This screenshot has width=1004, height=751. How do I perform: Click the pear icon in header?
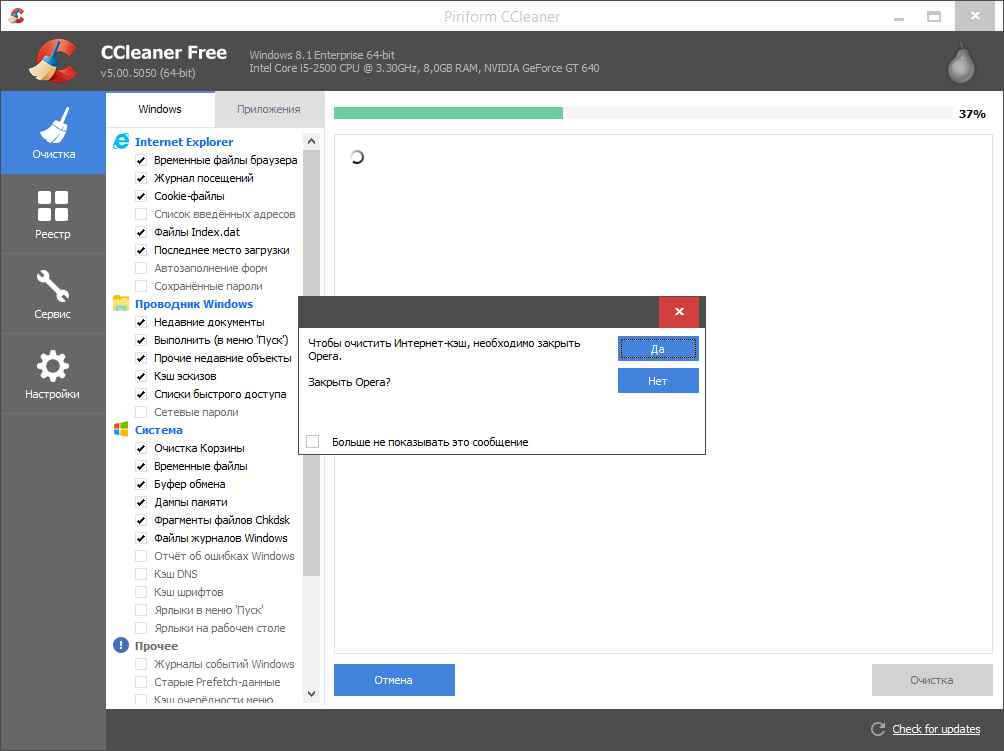click(x=961, y=63)
